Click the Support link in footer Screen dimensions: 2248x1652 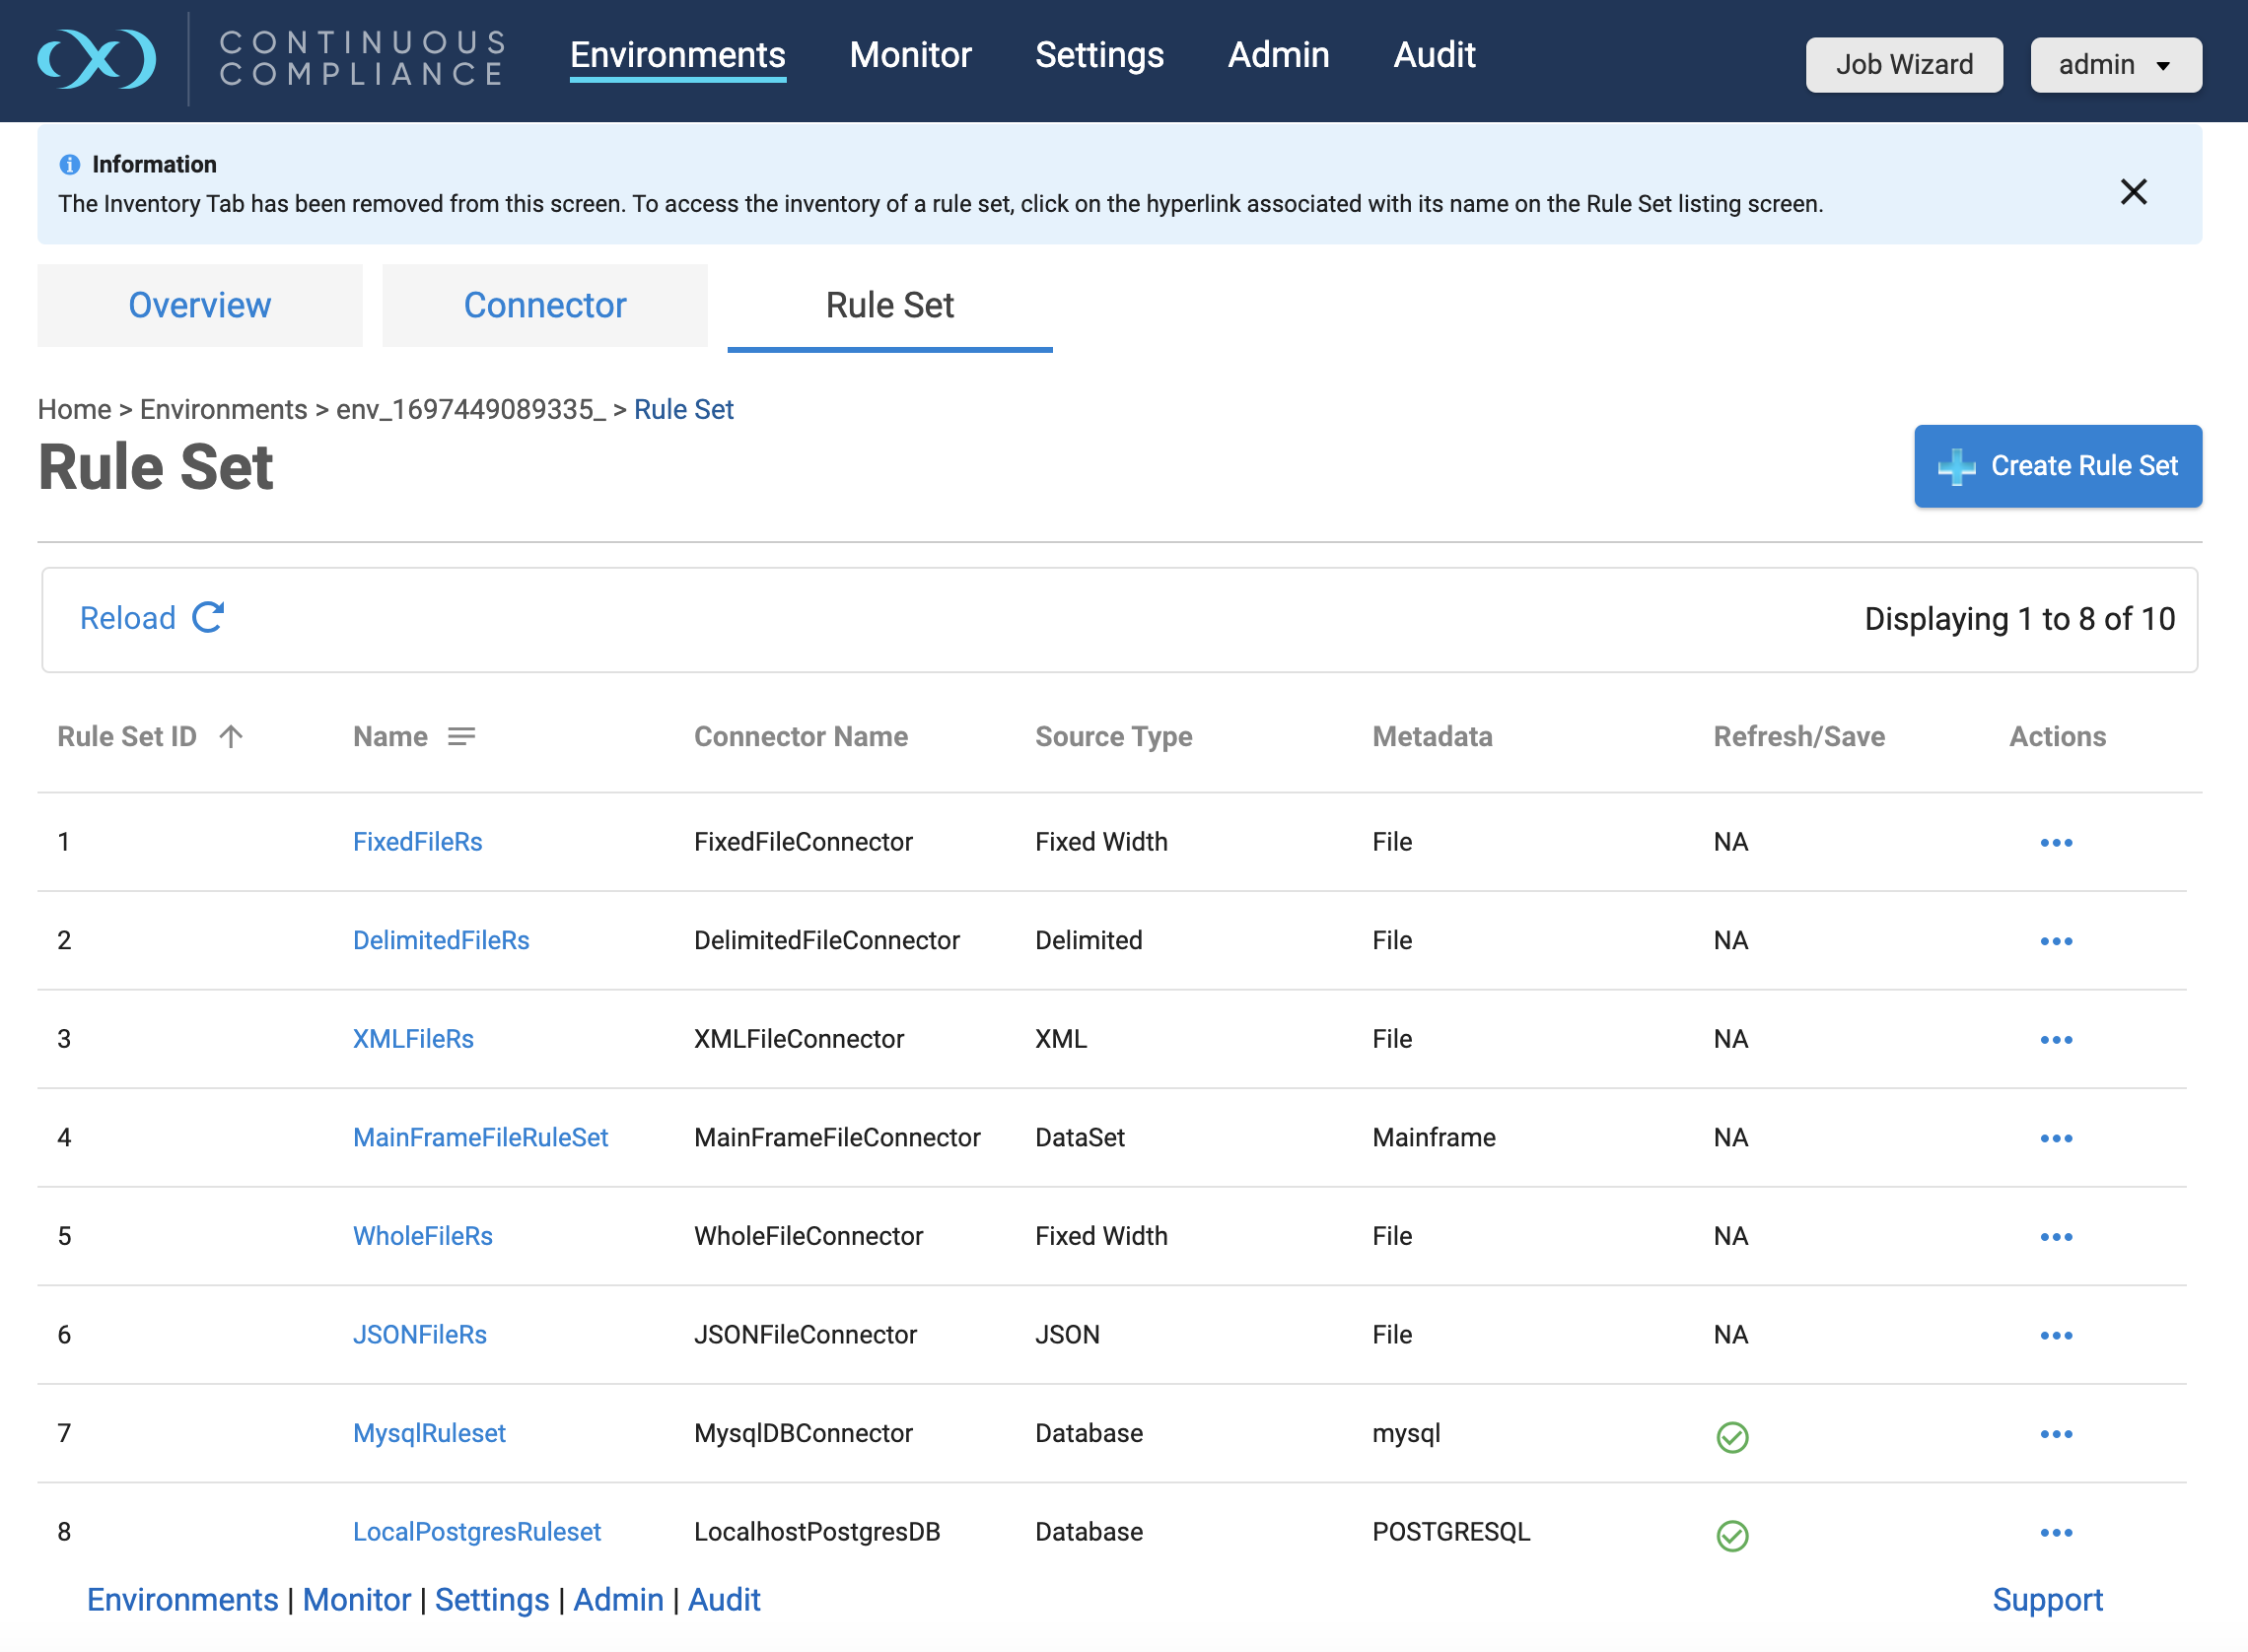[x=2046, y=1600]
